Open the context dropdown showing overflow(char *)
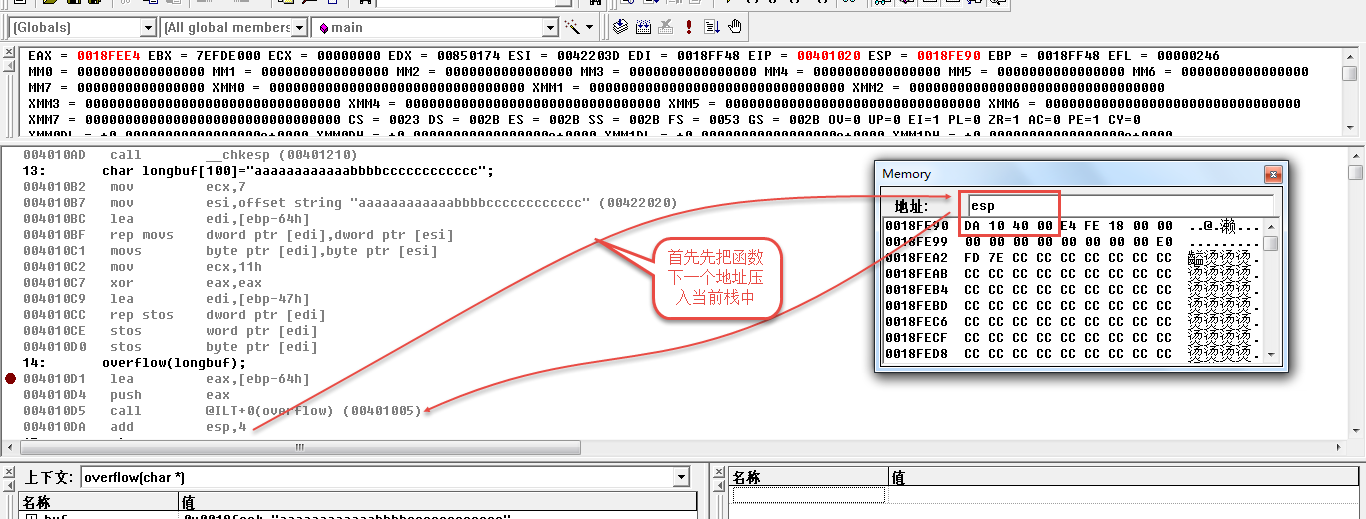The image size is (1366, 519). [x=385, y=478]
